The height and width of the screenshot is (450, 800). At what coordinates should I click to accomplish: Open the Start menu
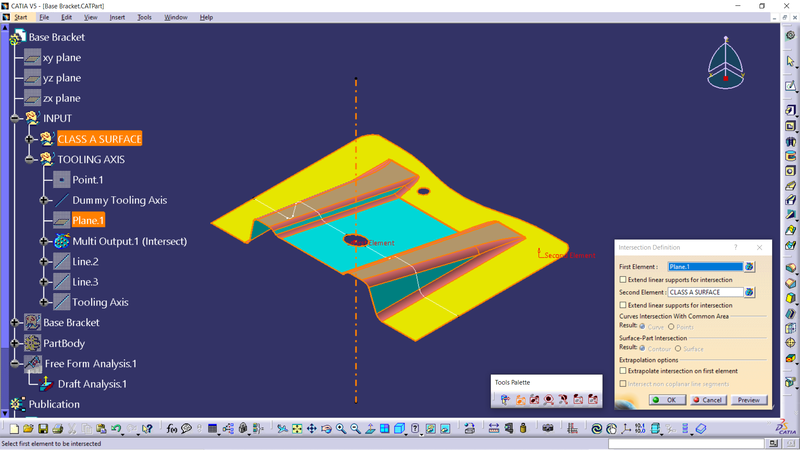[20, 17]
